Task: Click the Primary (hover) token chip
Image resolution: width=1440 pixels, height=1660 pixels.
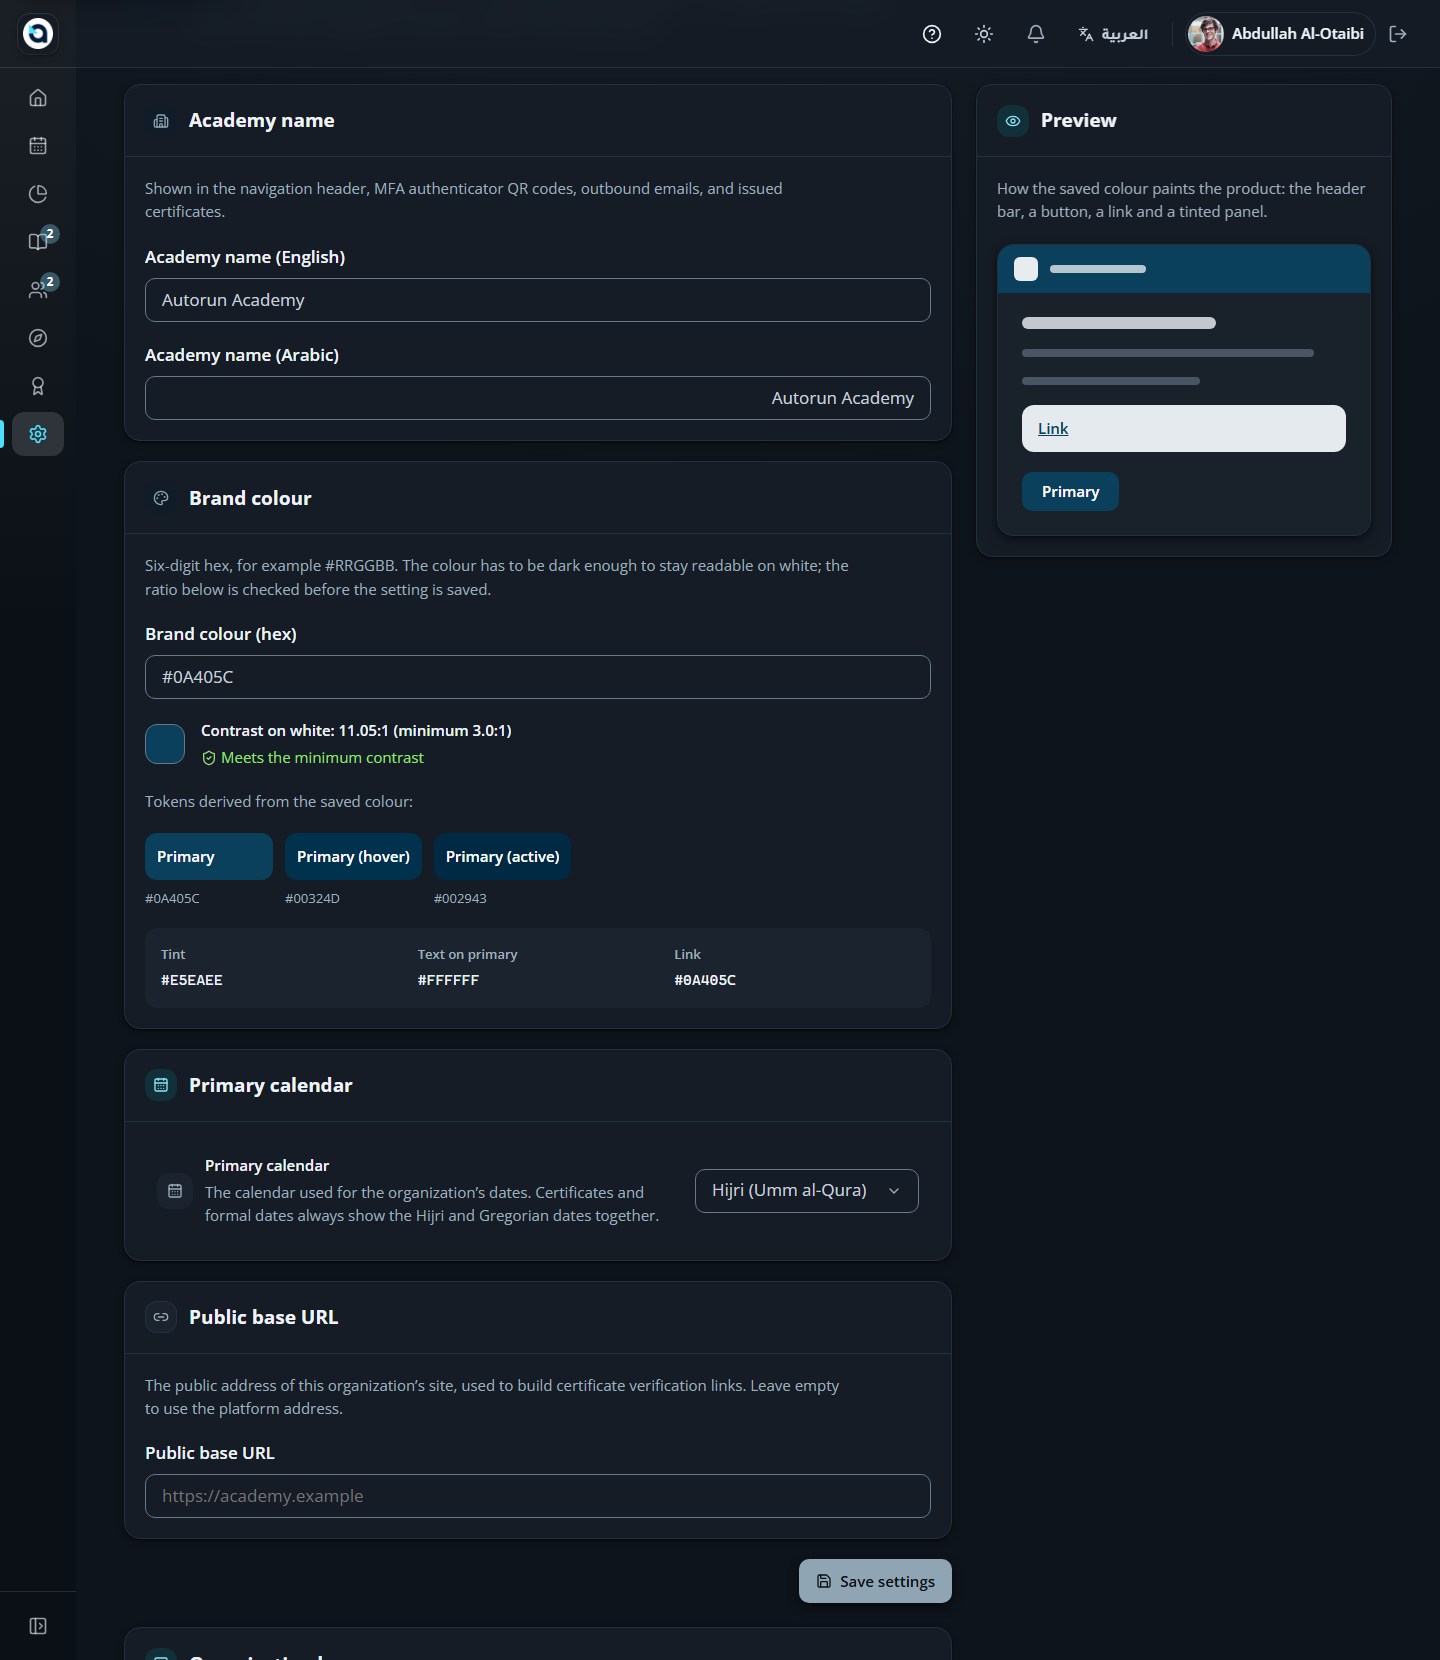Action: 353,857
